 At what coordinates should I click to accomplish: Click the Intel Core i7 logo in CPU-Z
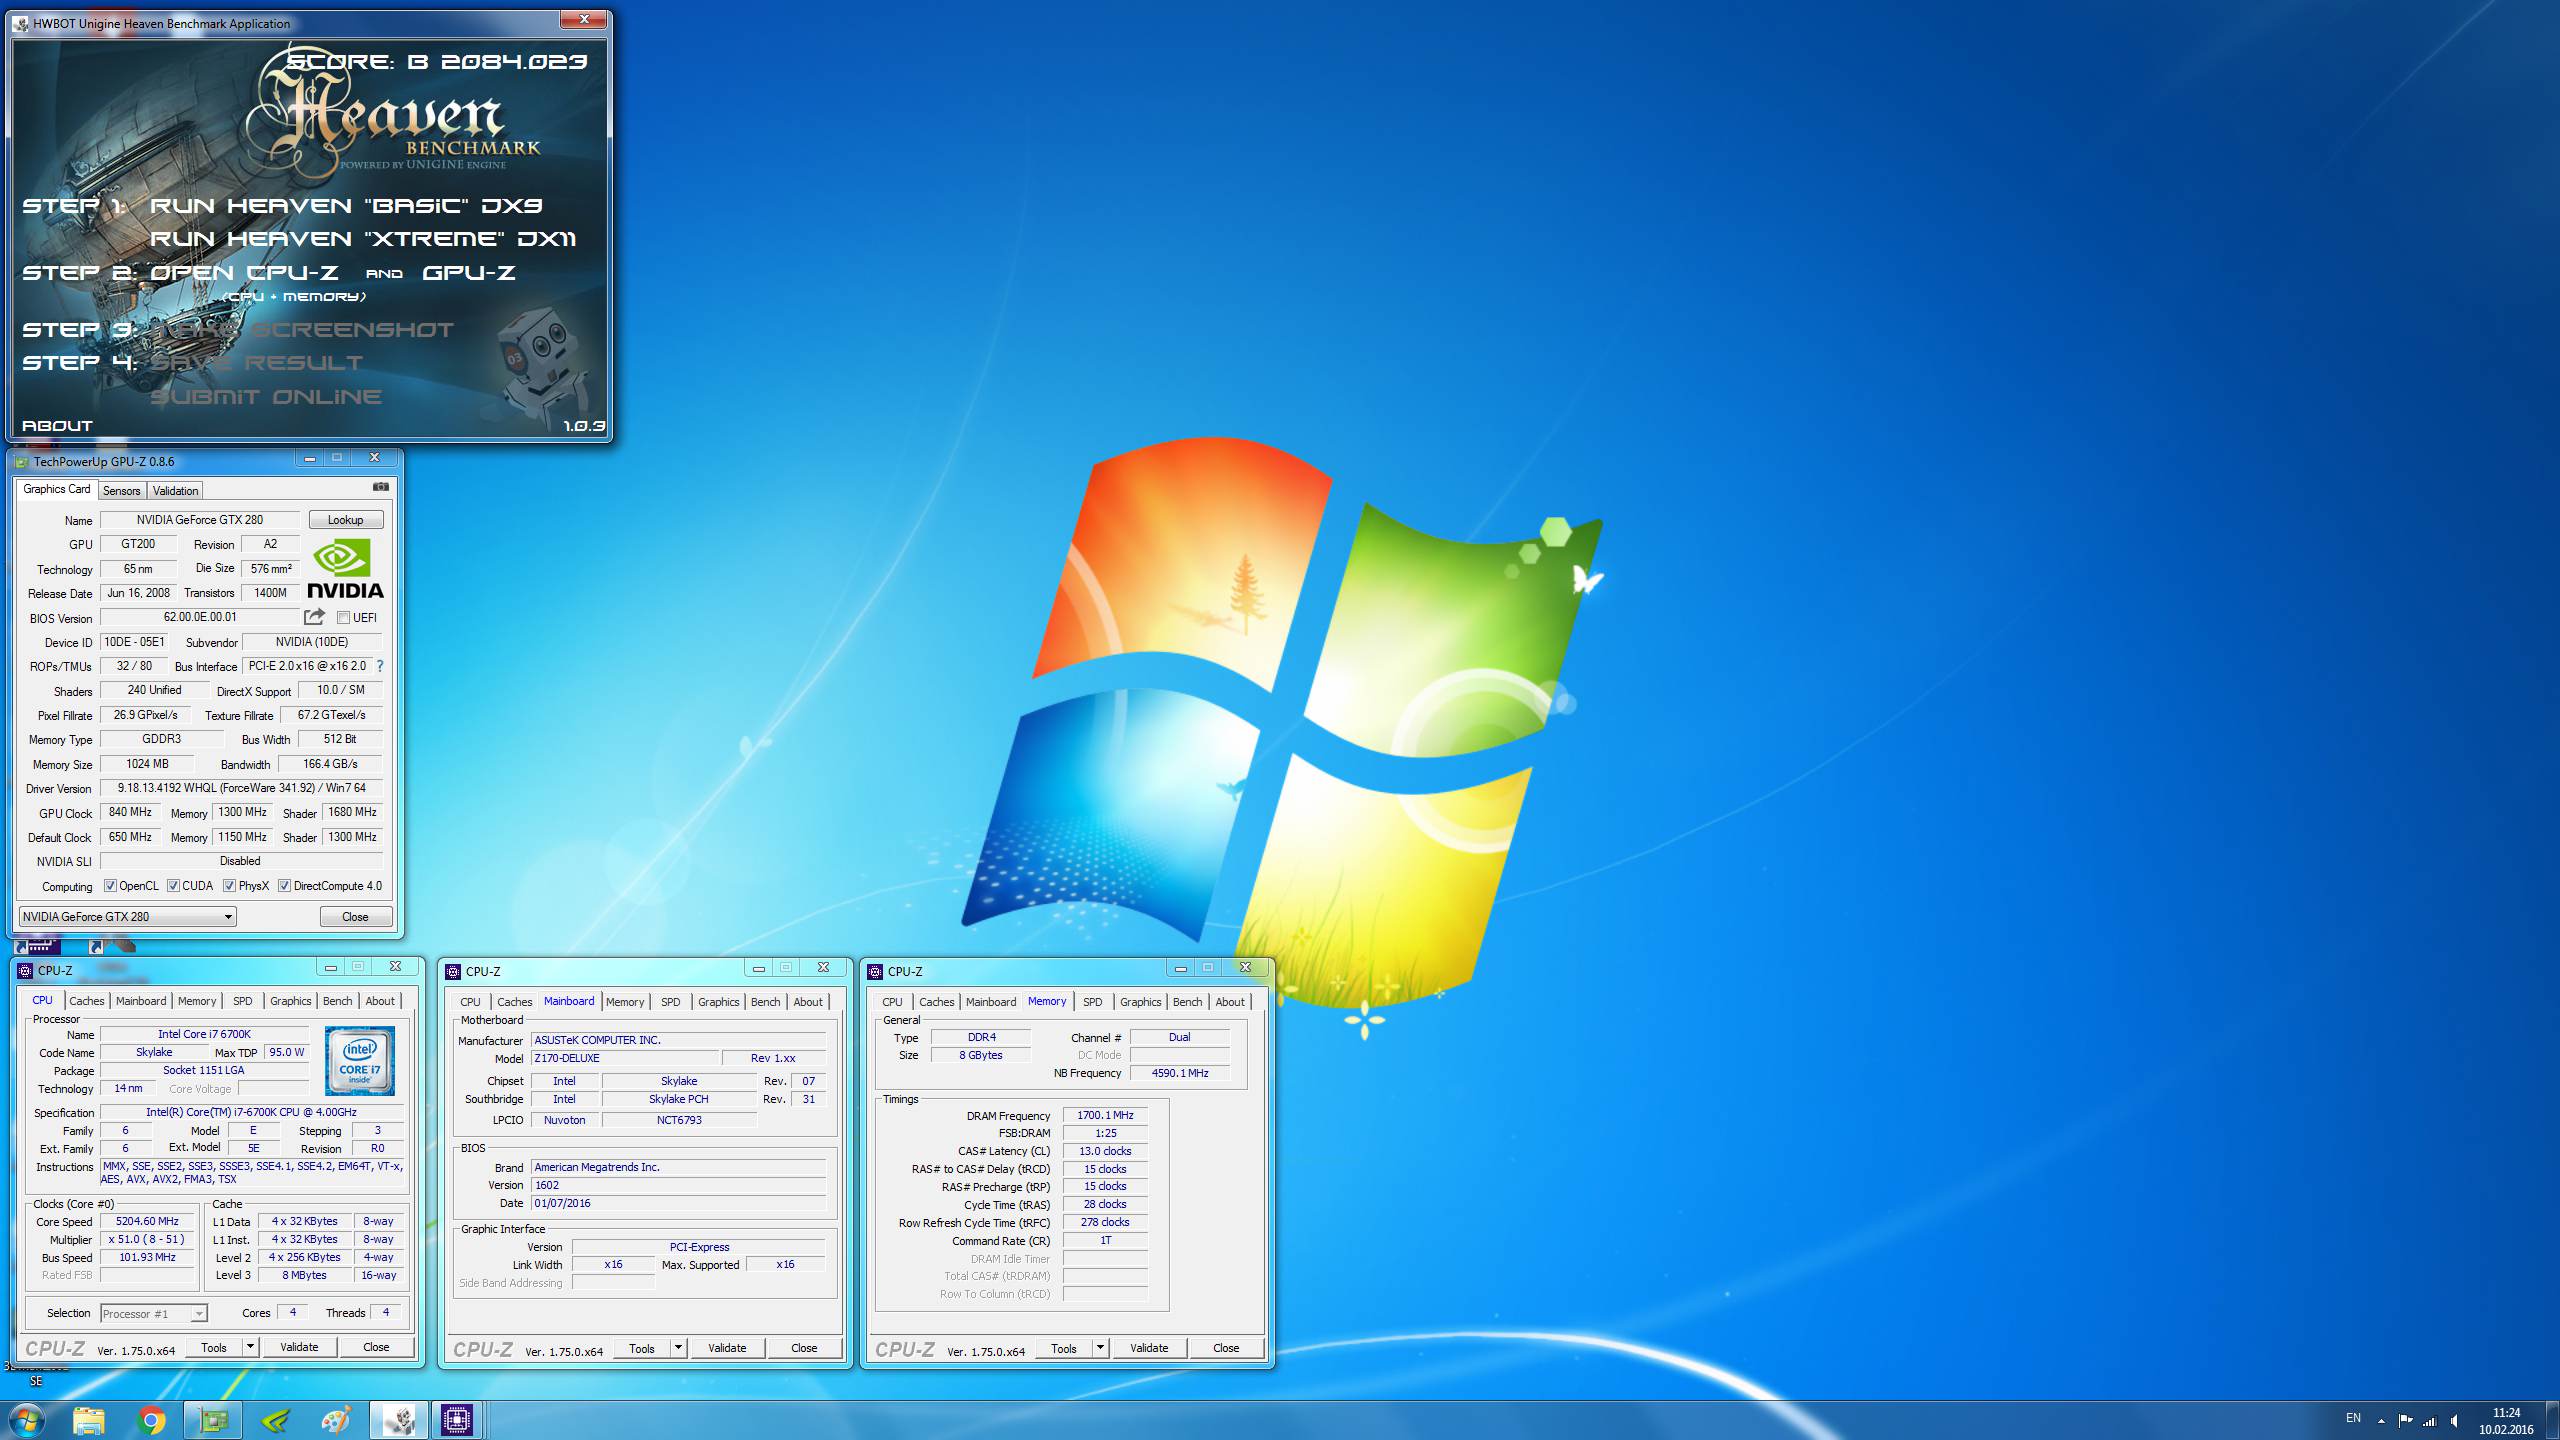pos(360,1061)
